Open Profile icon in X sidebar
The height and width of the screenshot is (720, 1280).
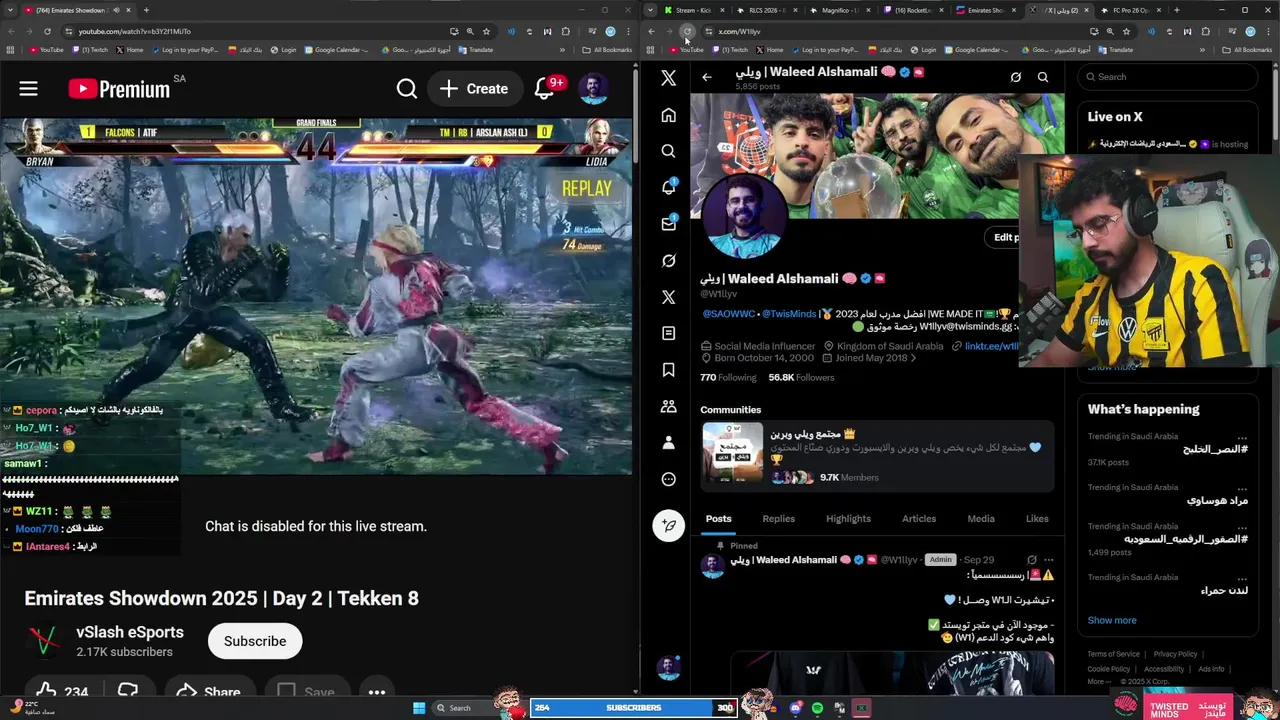click(x=669, y=443)
